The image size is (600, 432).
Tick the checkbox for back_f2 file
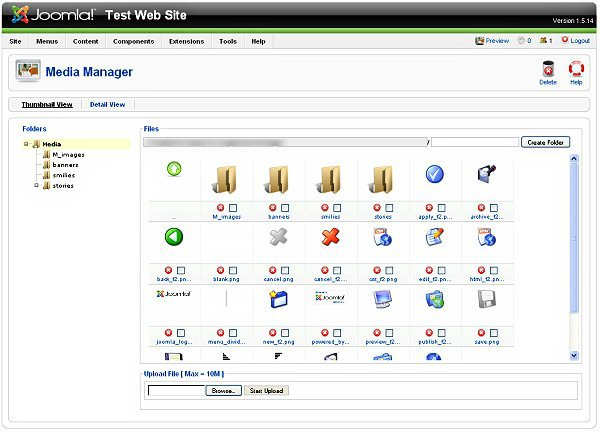[181, 271]
